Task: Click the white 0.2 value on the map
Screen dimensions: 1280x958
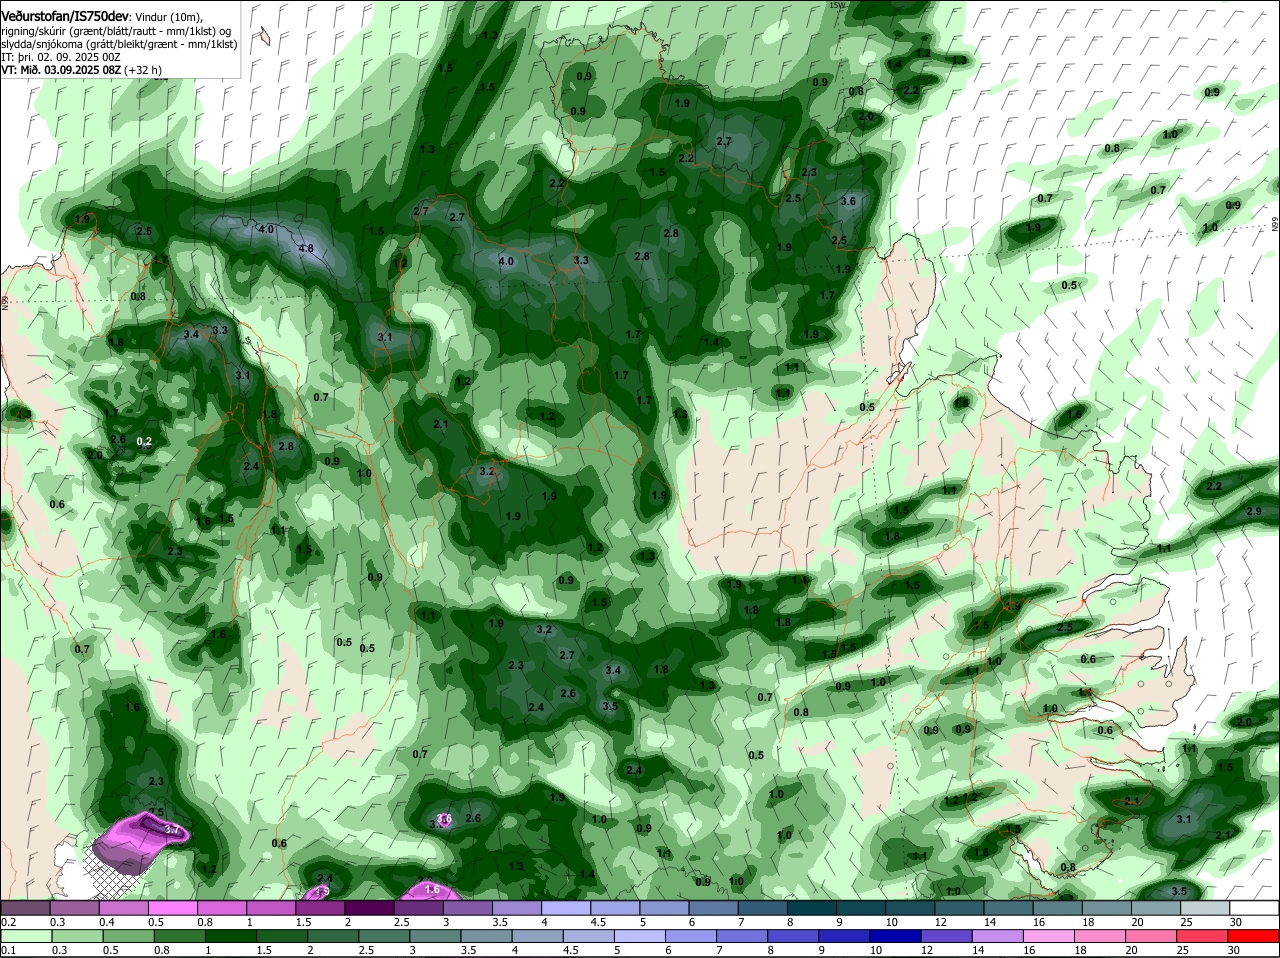Action: click(144, 441)
